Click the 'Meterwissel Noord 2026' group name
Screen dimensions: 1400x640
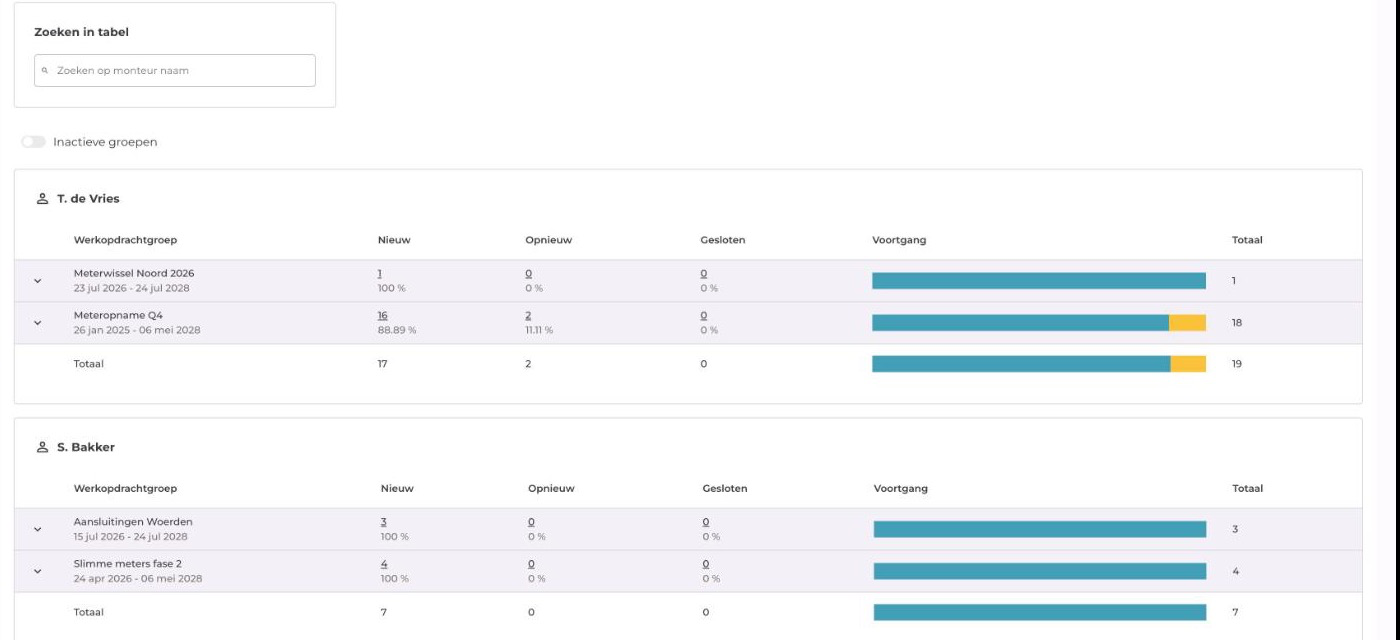134,273
